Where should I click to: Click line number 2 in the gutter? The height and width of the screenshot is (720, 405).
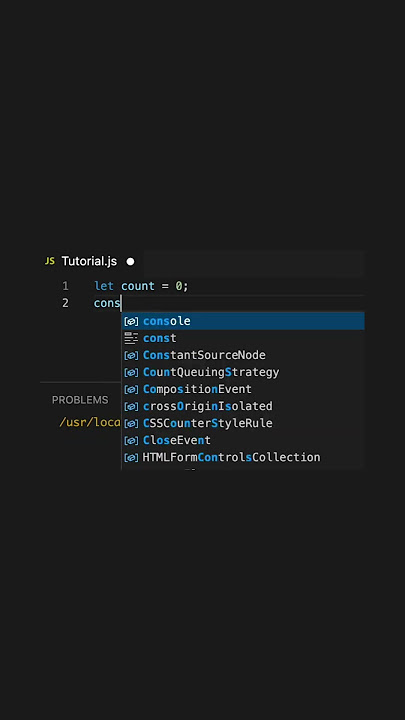pos(65,303)
